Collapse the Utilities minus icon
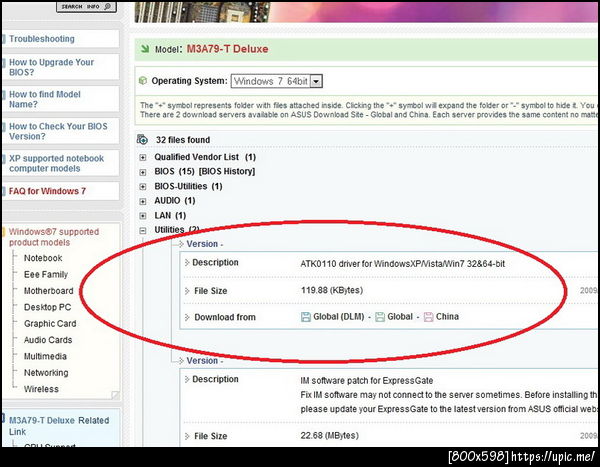 143,230
